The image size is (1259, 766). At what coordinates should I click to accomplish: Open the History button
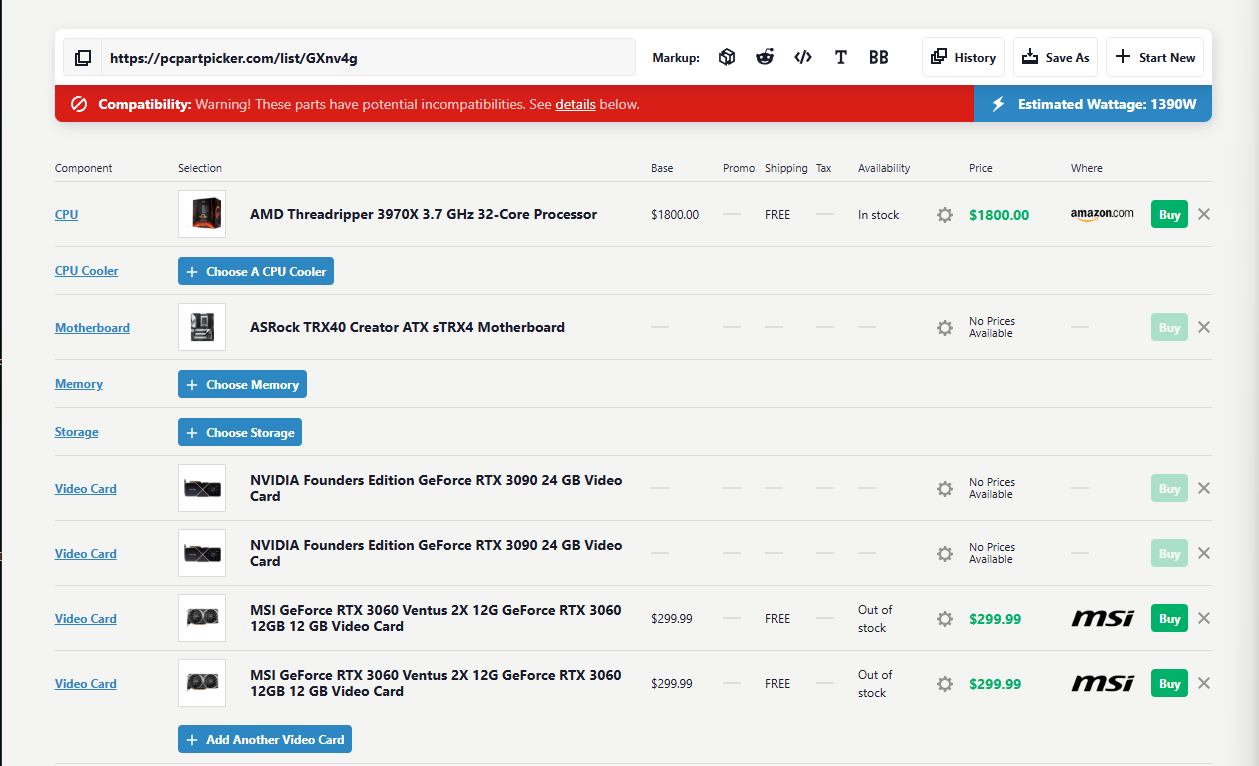point(964,57)
